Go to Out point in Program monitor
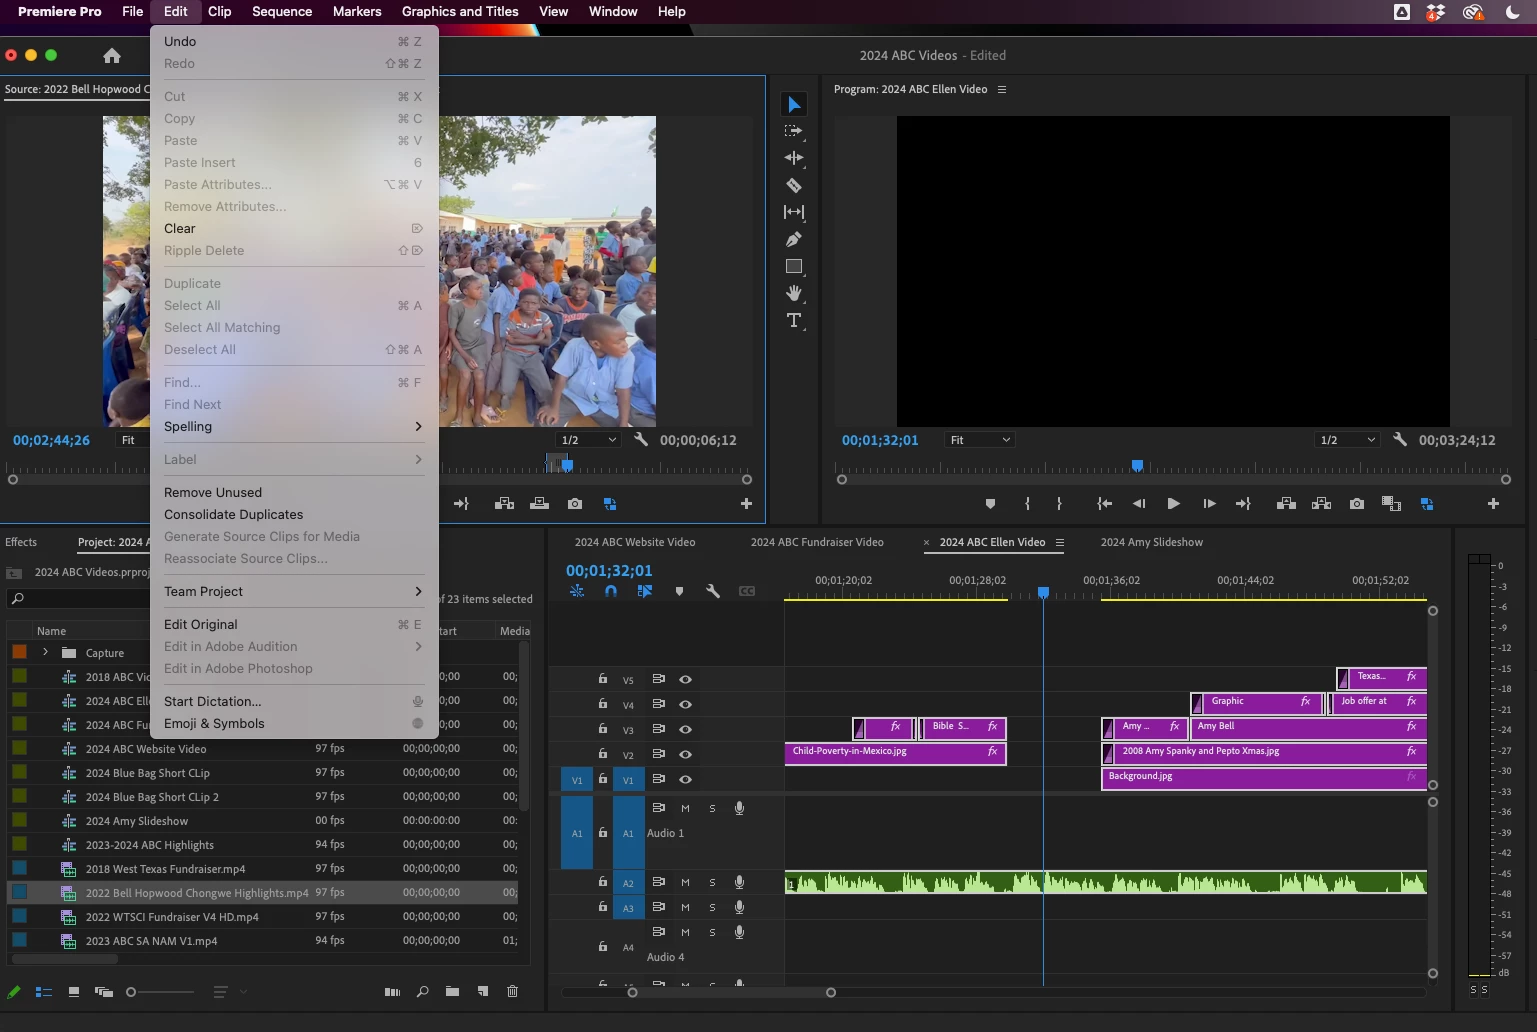 click(x=1243, y=504)
